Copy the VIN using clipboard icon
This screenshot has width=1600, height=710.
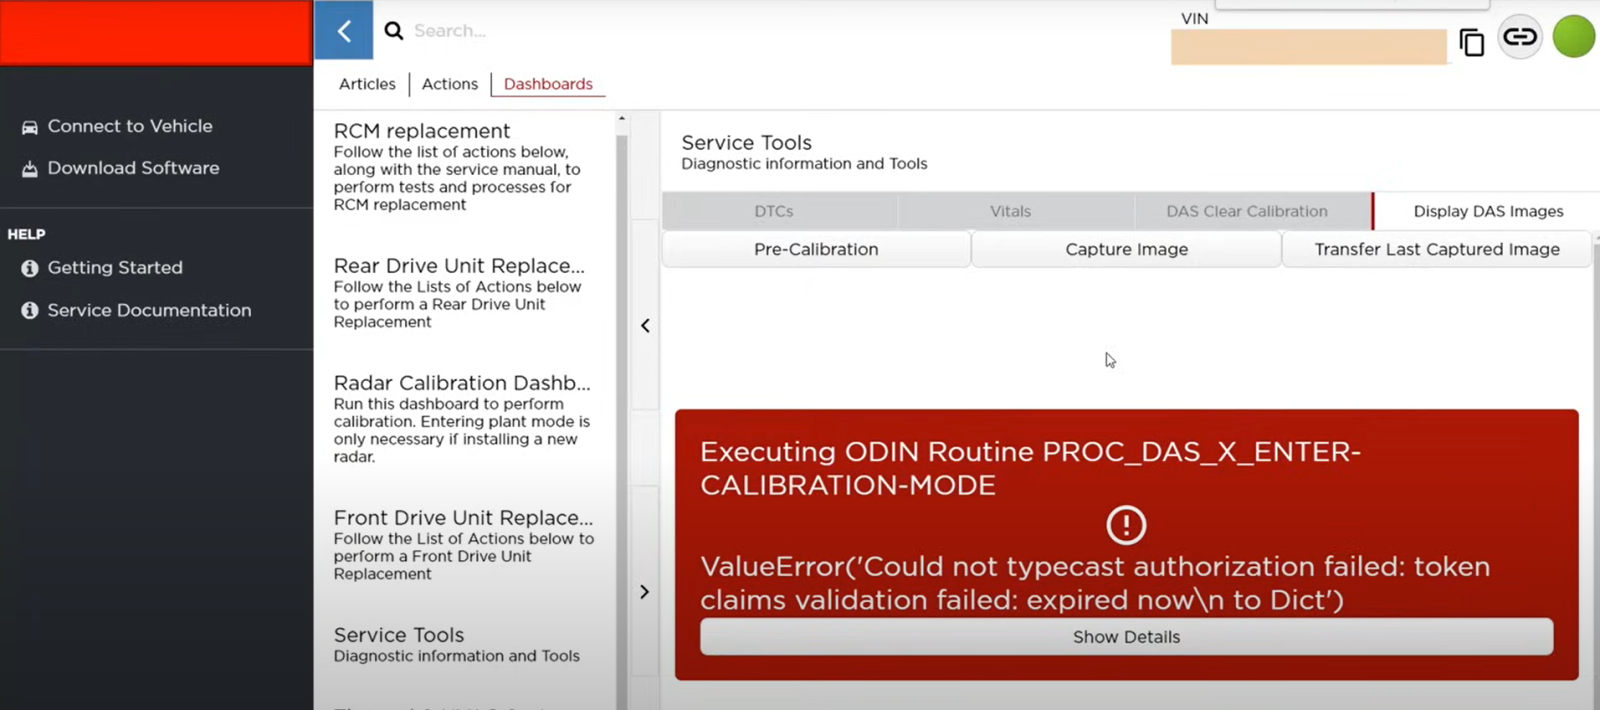click(1471, 43)
